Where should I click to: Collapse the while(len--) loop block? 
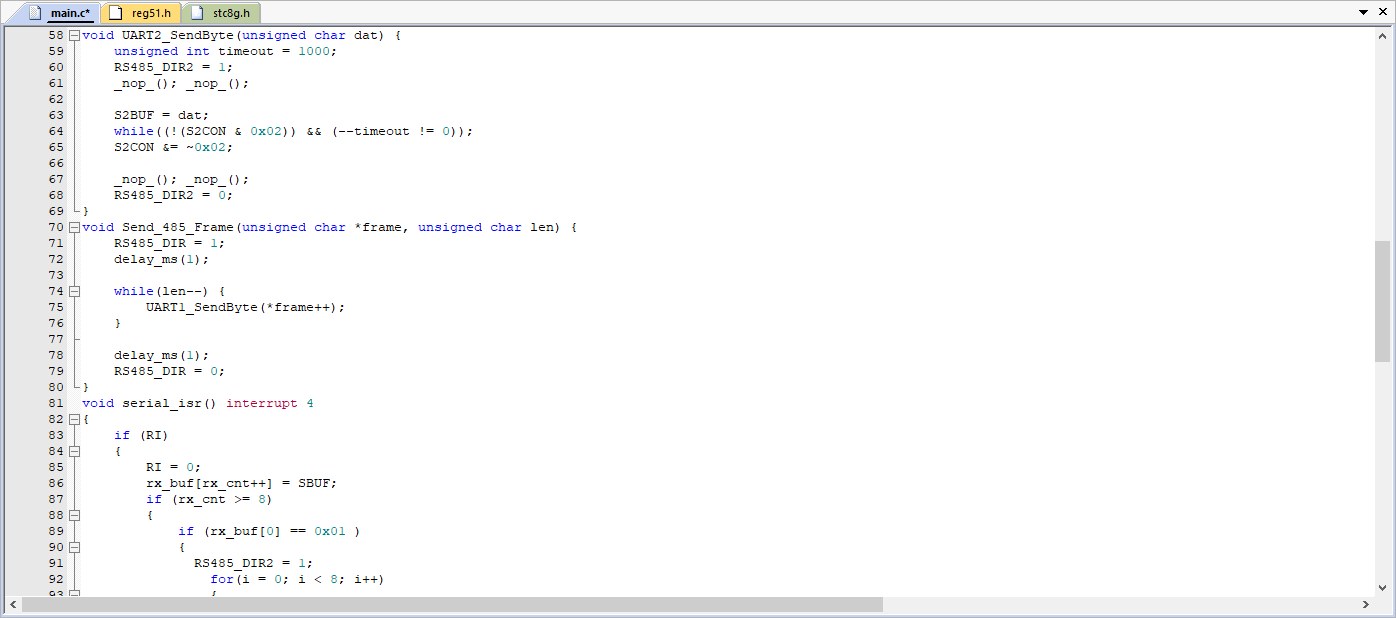click(x=74, y=291)
